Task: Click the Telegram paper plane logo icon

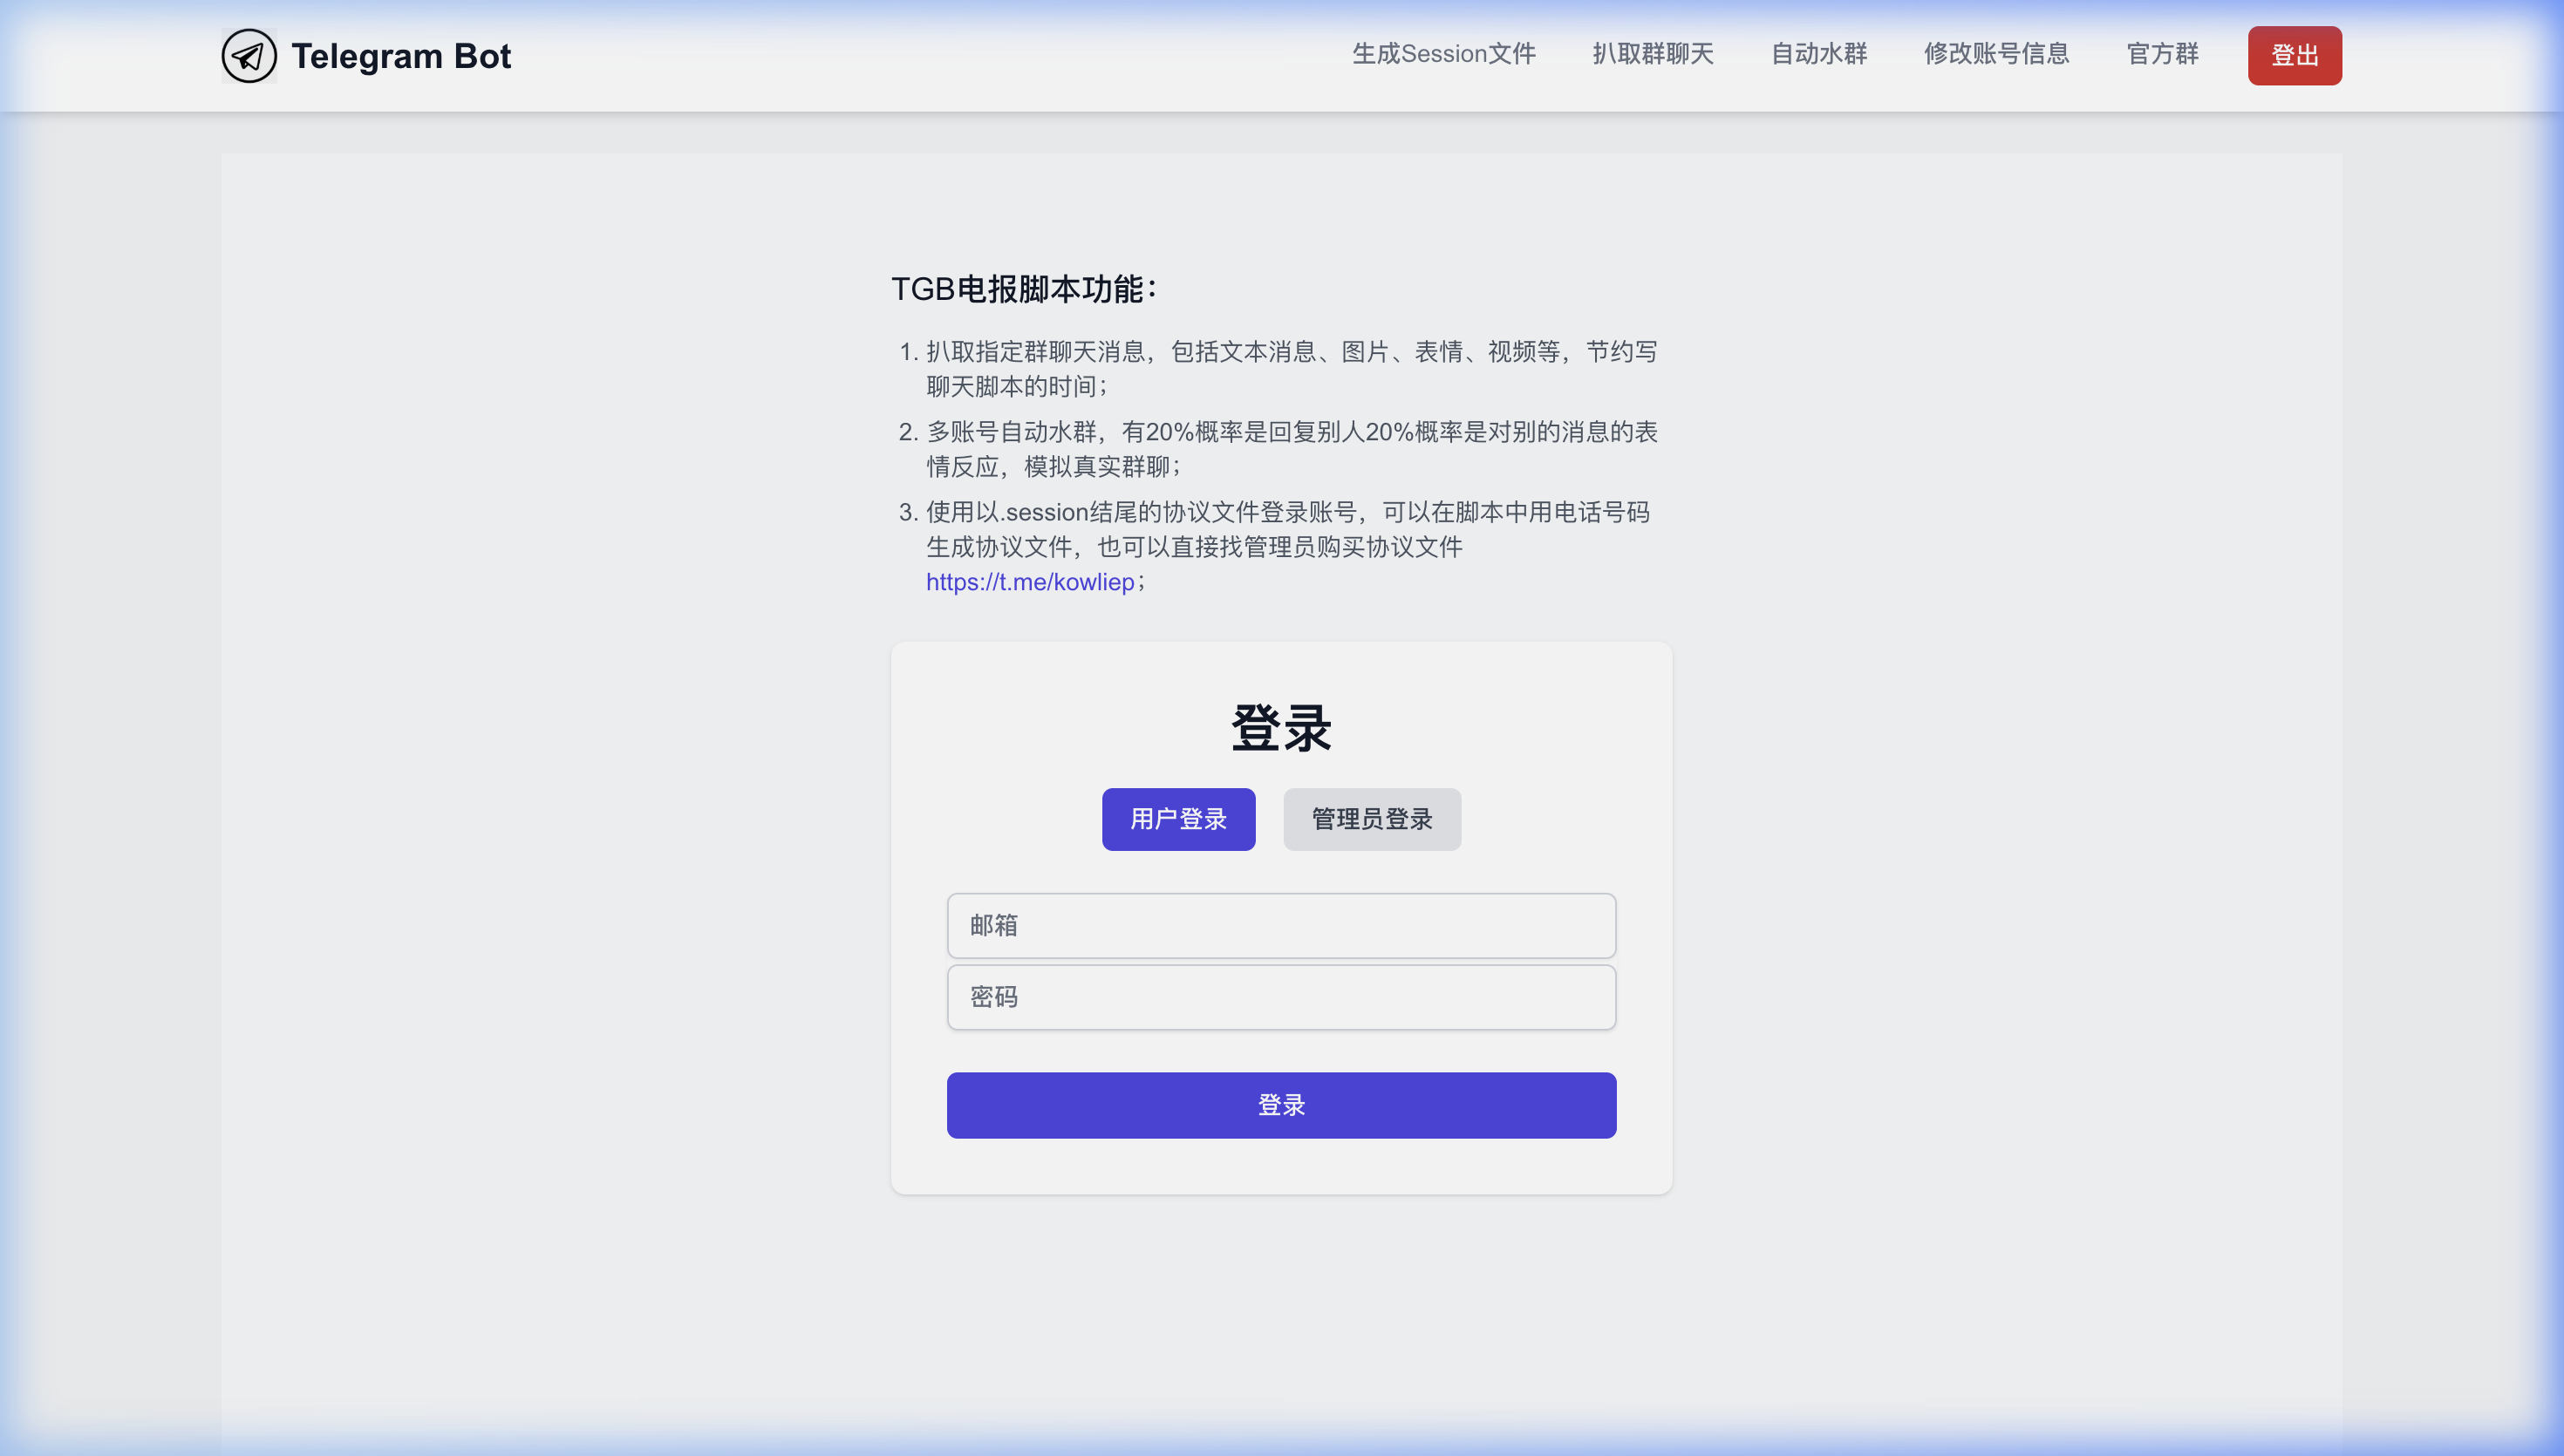Action: pos(249,55)
